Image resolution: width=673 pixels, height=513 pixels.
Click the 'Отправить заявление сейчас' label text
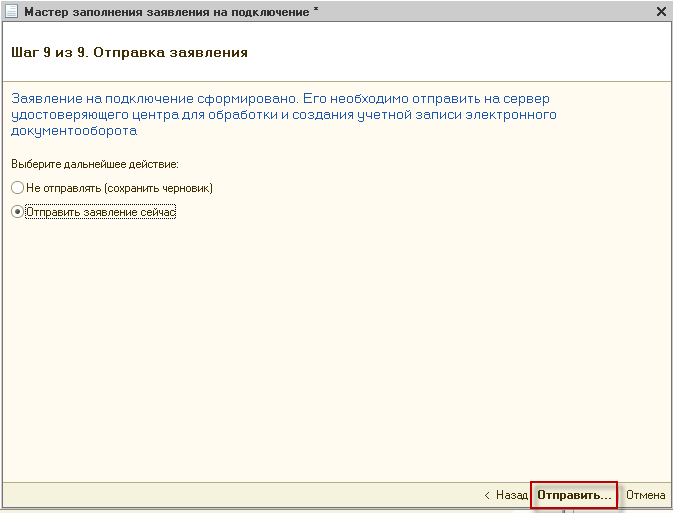(101, 212)
